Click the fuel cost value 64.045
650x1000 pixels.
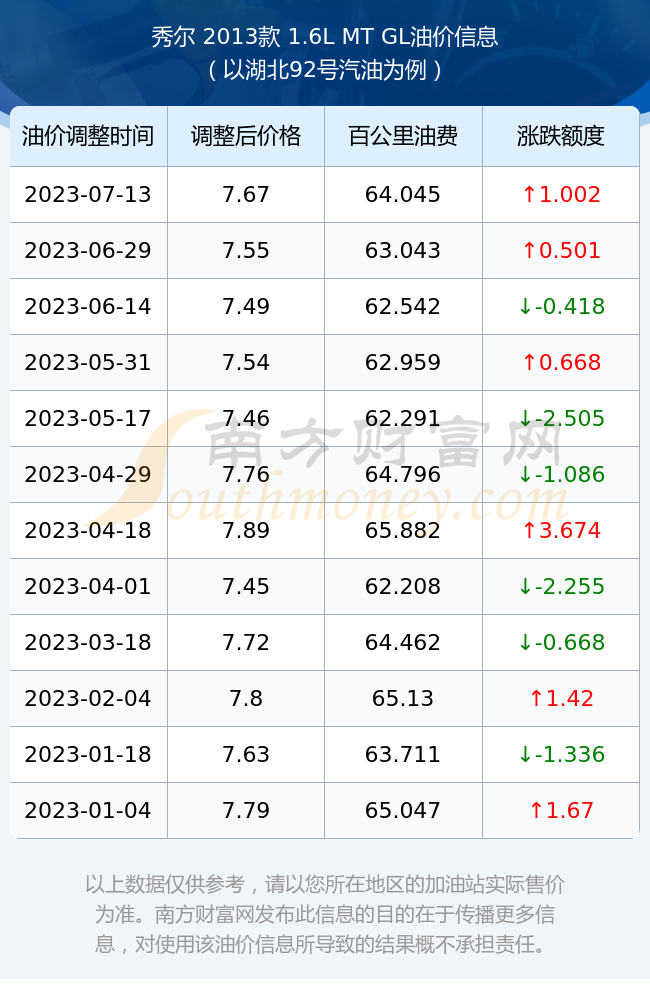[403, 195]
